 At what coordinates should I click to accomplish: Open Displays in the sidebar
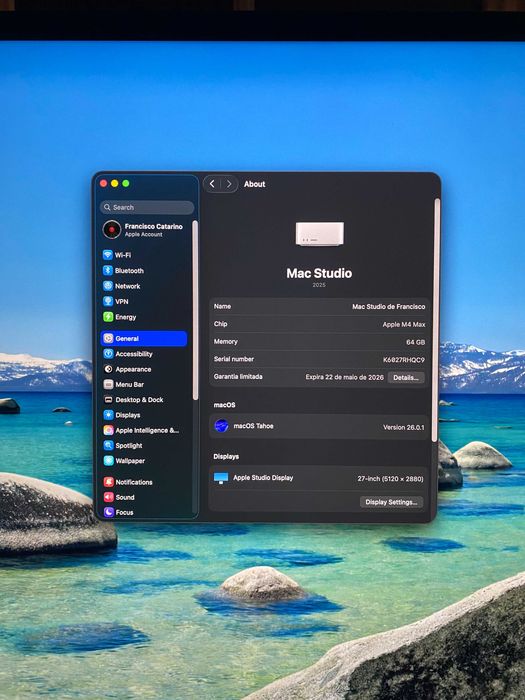[122, 415]
